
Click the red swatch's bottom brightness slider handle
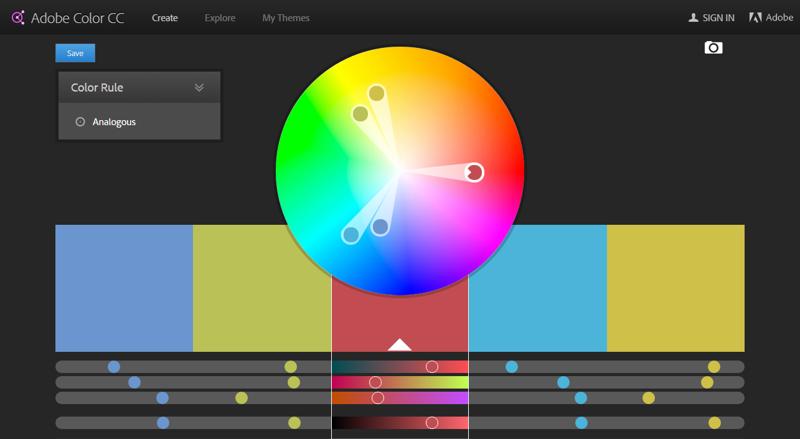pyautogui.click(x=432, y=423)
